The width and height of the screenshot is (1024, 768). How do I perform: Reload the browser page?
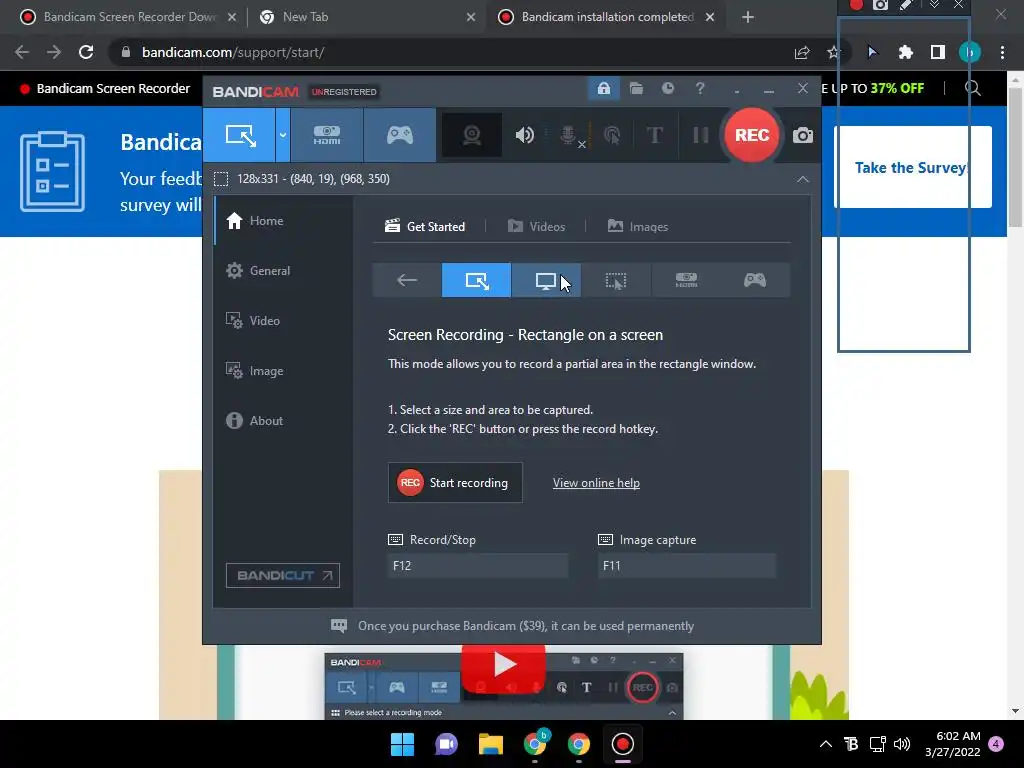(86, 52)
